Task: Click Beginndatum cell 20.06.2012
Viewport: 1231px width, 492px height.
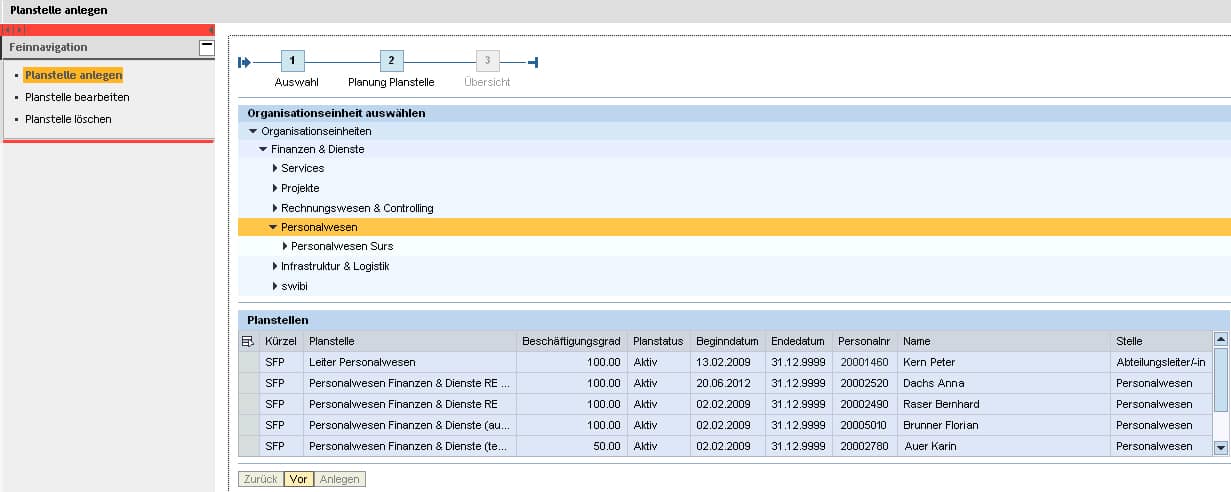Action: pyautogui.click(x=727, y=383)
